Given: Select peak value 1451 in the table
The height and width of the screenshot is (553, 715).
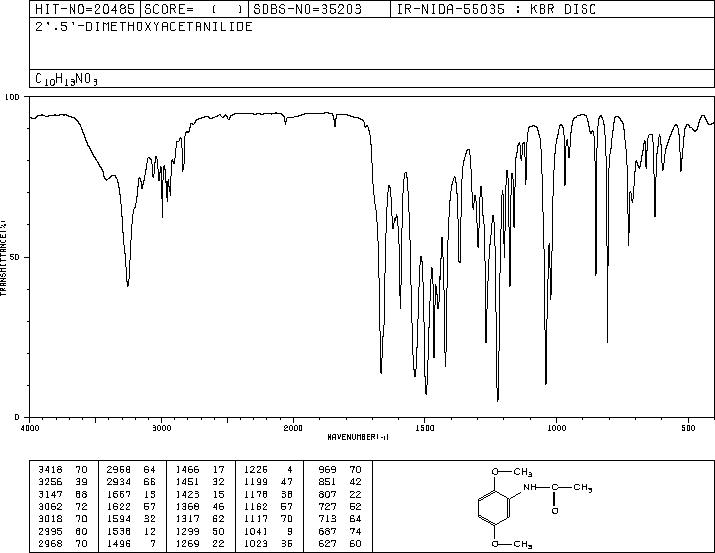Looking at the screenshot, I should click(x=187, y=481).
